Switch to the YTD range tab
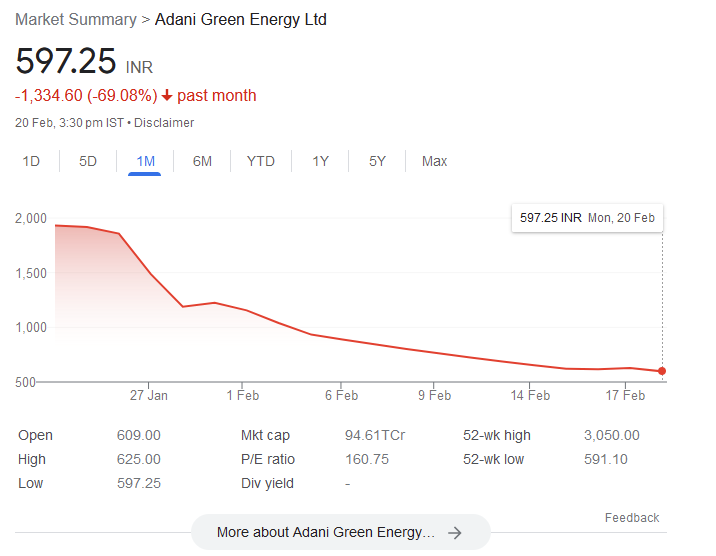 pos(260,161)
